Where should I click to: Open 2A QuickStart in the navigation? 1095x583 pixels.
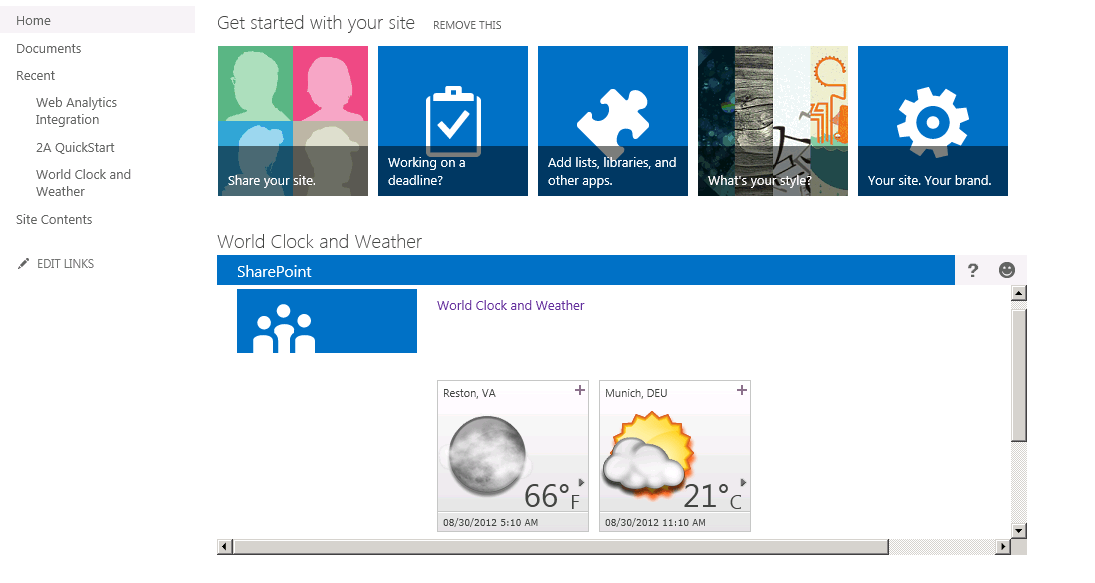(x=75, y=147)
